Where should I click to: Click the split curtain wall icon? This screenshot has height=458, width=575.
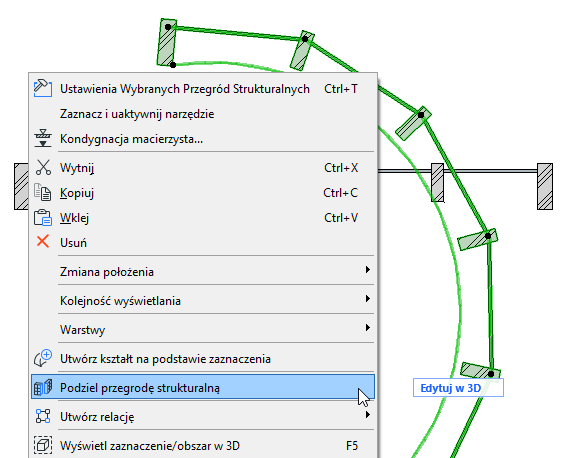43,387
